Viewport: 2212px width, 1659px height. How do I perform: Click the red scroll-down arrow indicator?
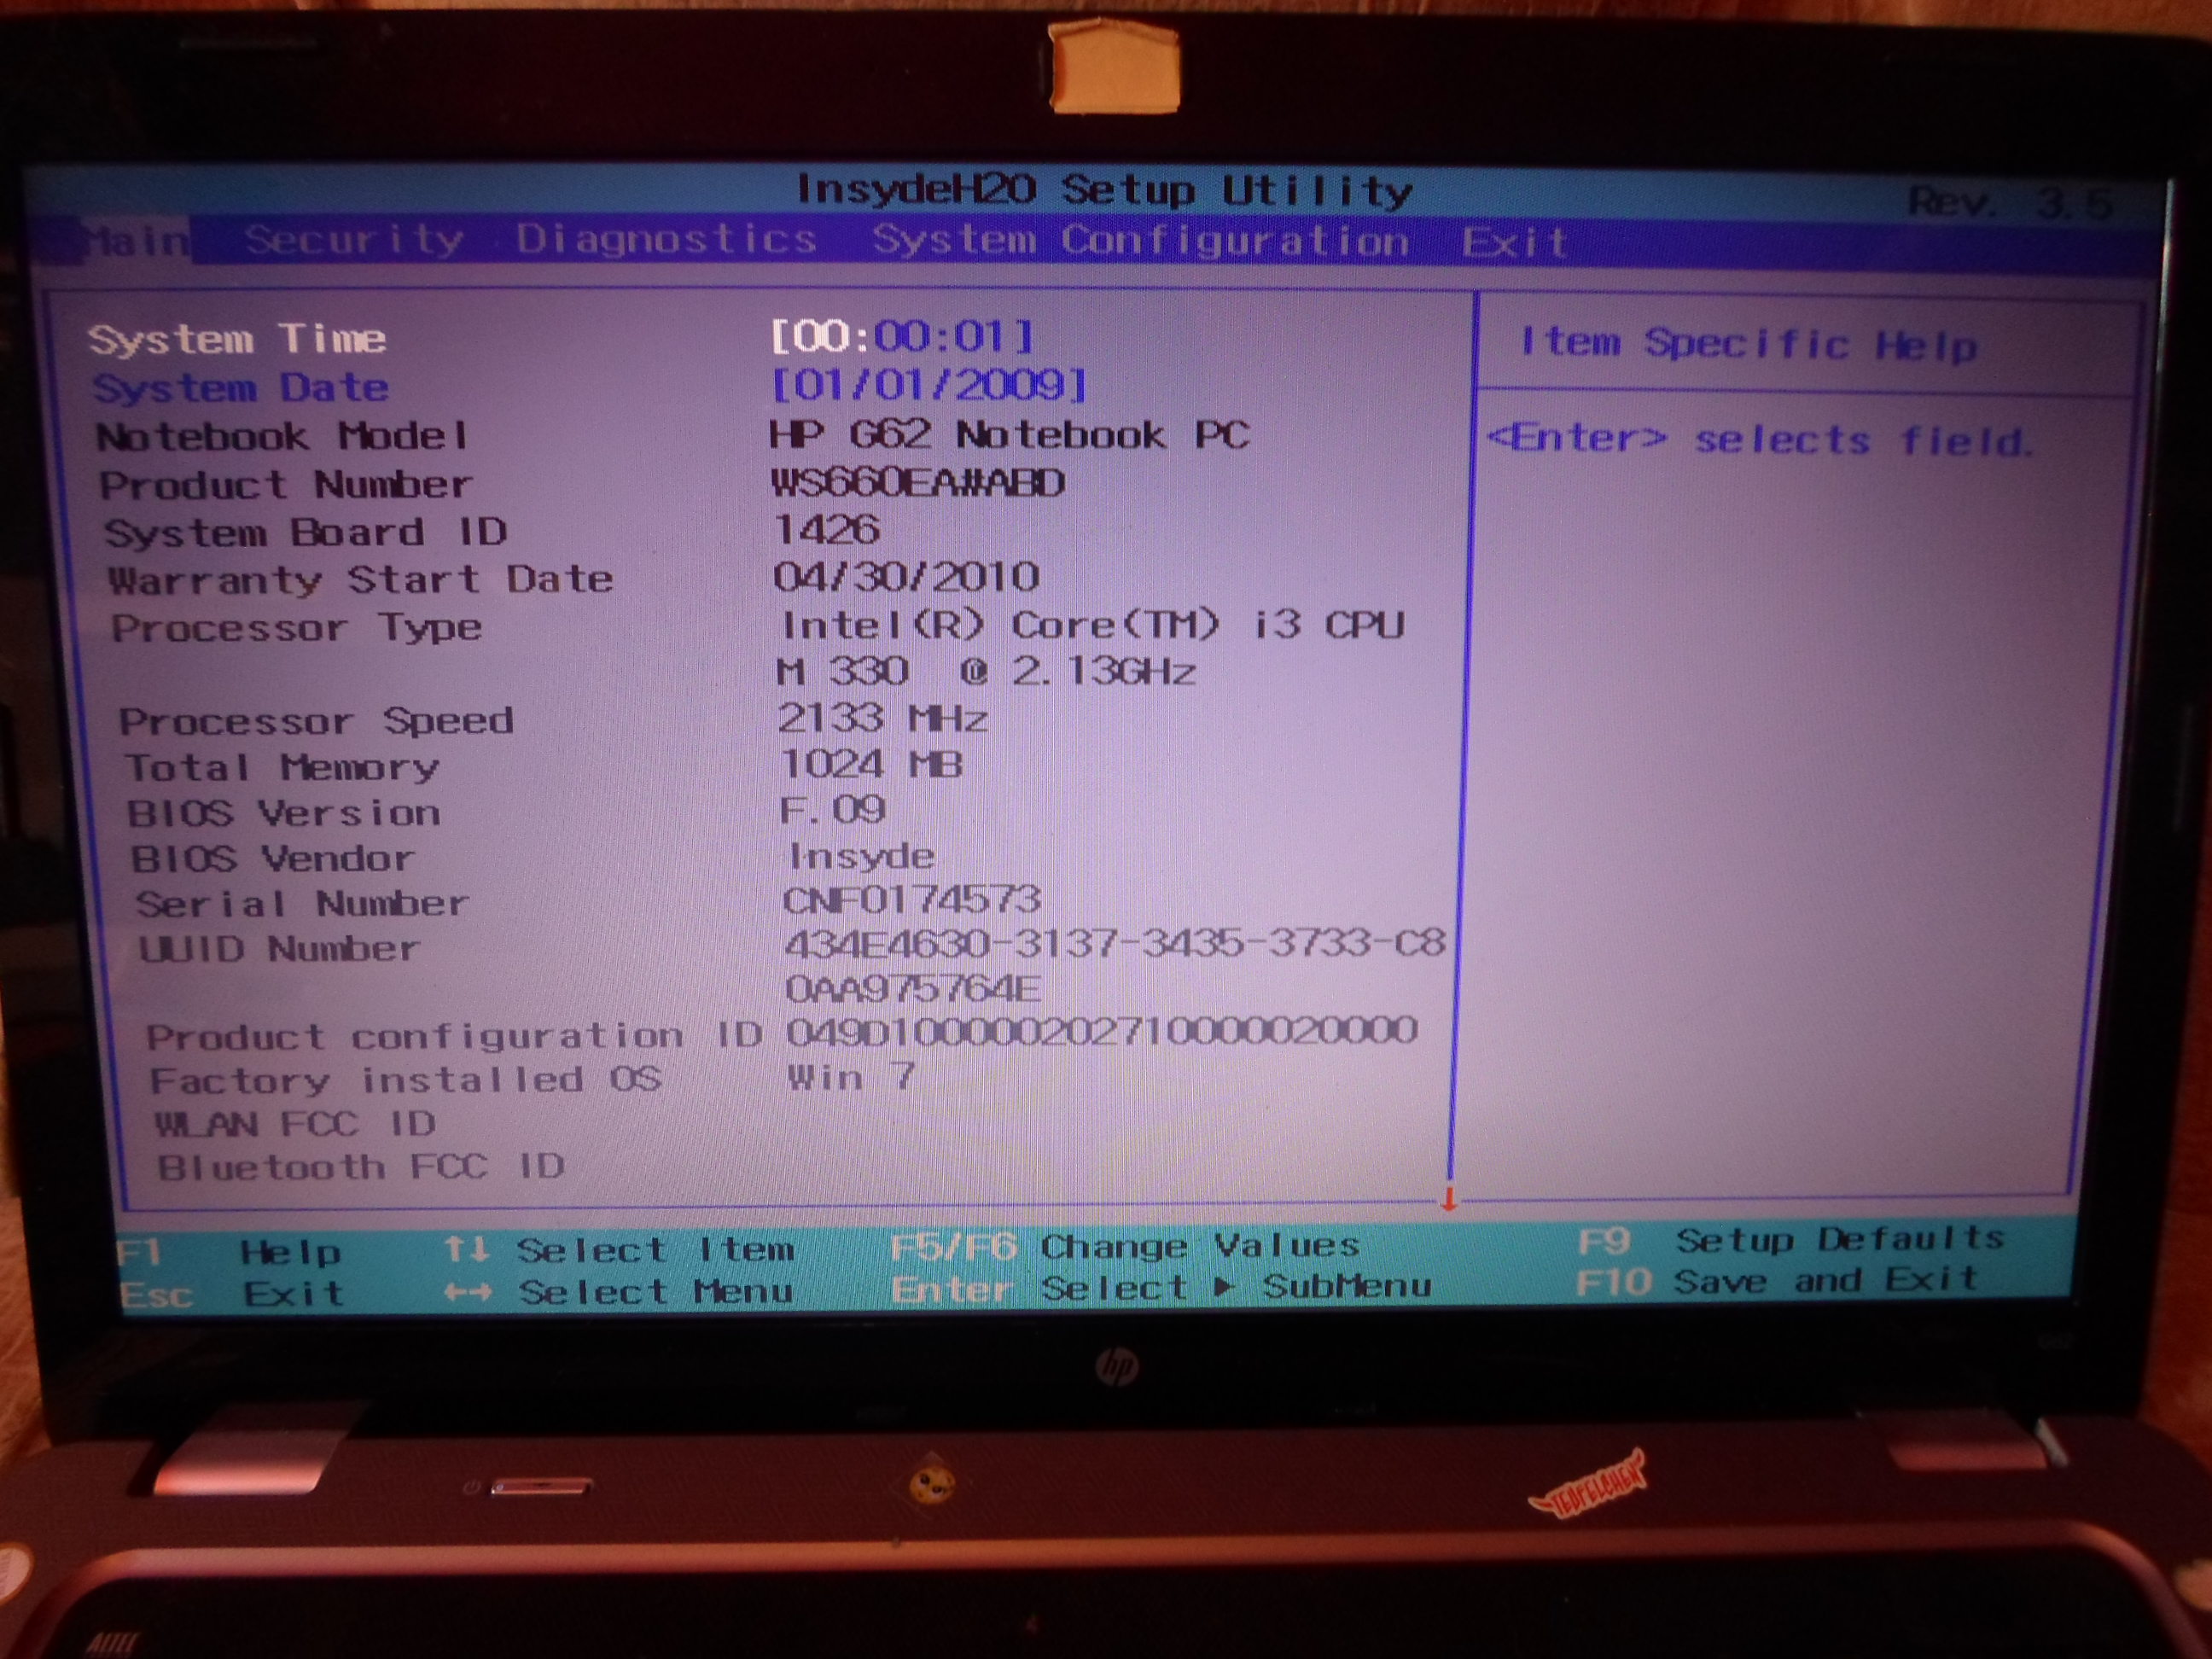pyautogui.click(x=1448, y=1200)
